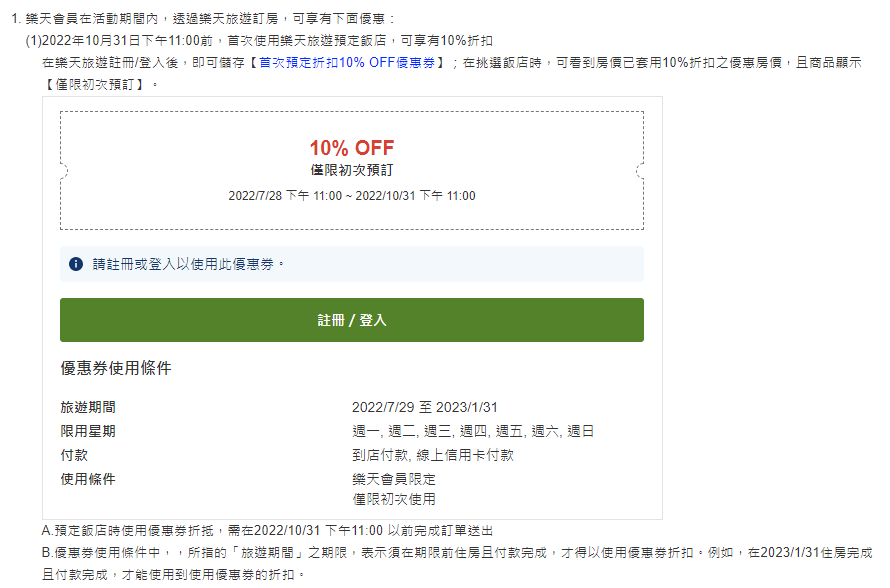Click the red 10% OFF coupon title
Screen dimensions: 890x588
[x=352, y=148]
